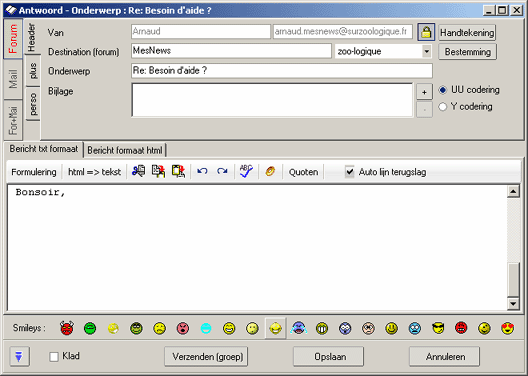Open the perso side tab
Screen dimensions: 528x376
(33, 104)
